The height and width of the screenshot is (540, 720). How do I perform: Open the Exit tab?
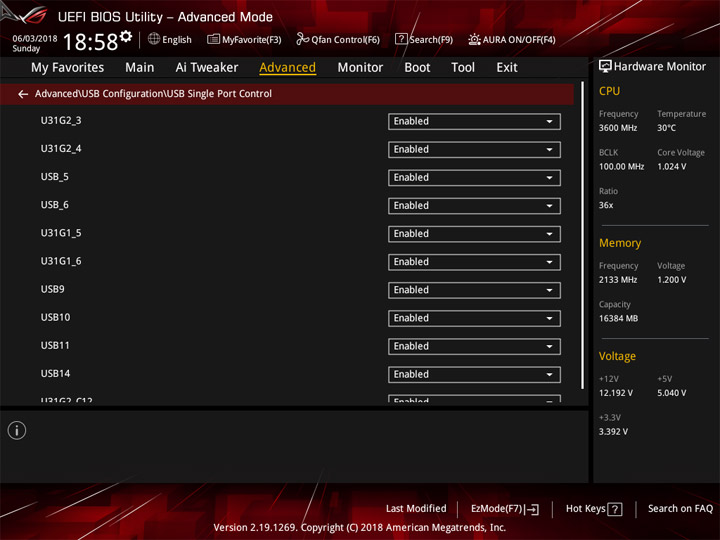(x=507, y=68)
